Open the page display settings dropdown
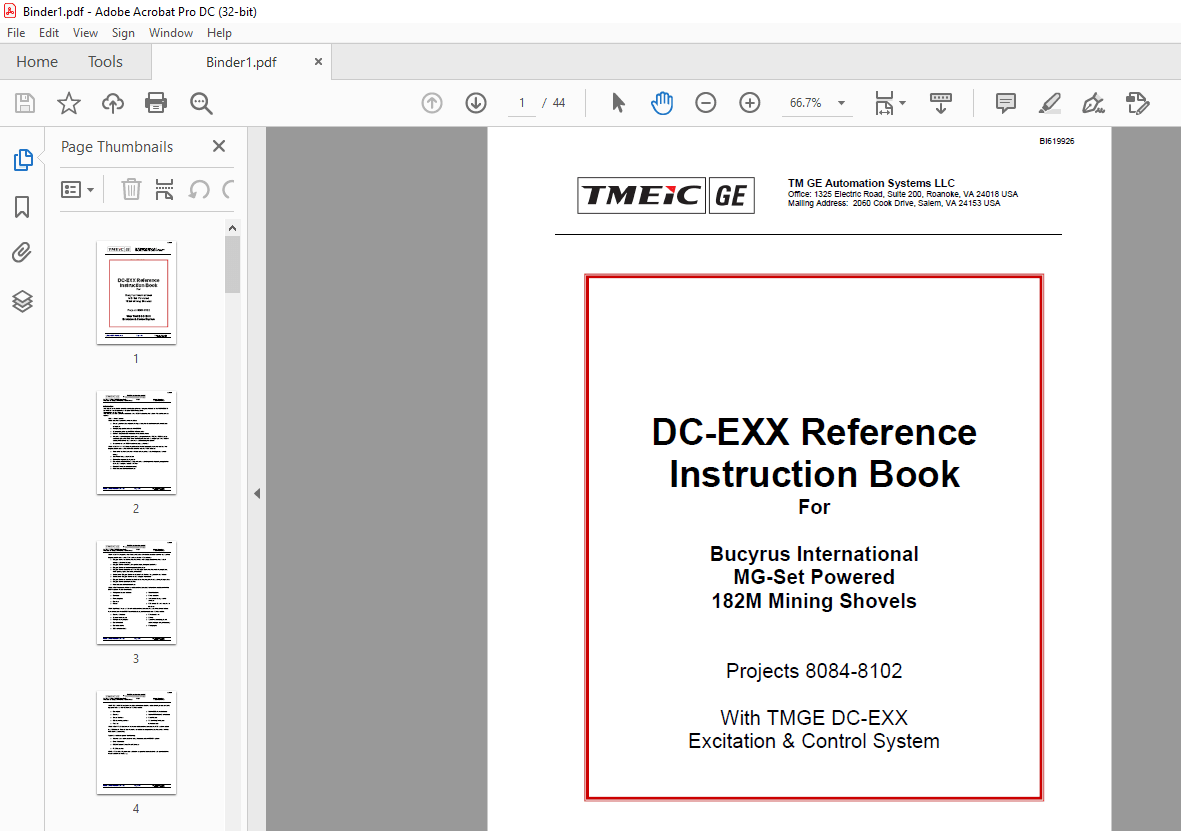The width and height of the screenshot is (1181, 831). [x=890, y=103]
